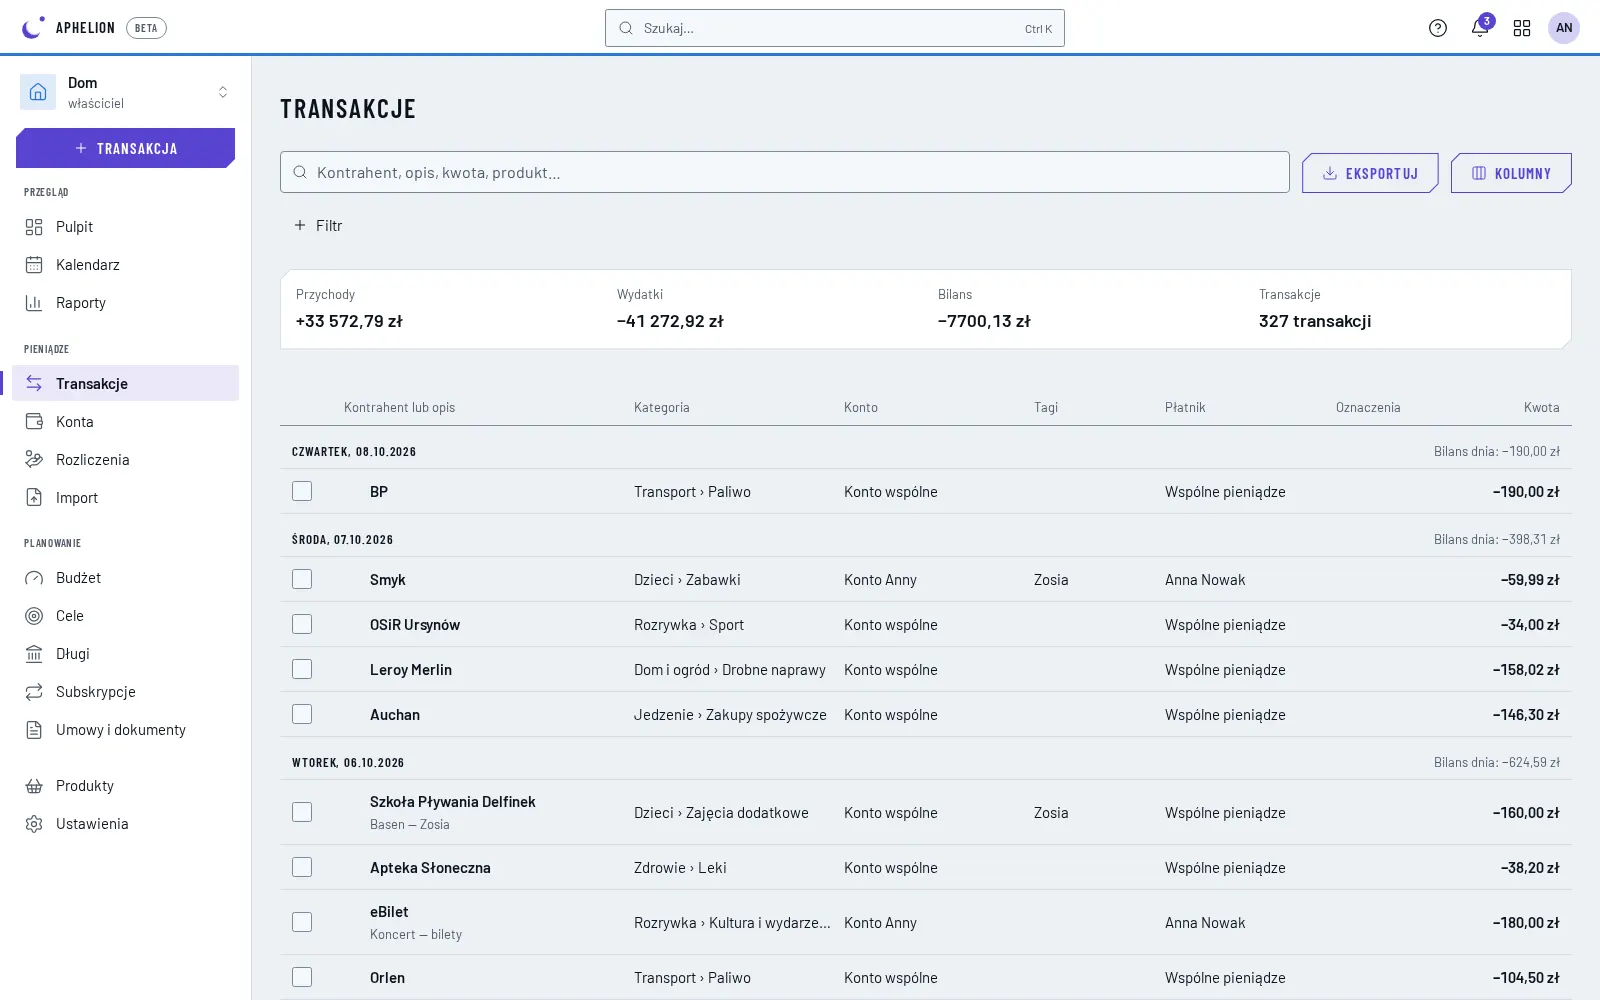Click the Konta wallet icon
This screenshot has height=1000, width=1600.
(34, 422)
